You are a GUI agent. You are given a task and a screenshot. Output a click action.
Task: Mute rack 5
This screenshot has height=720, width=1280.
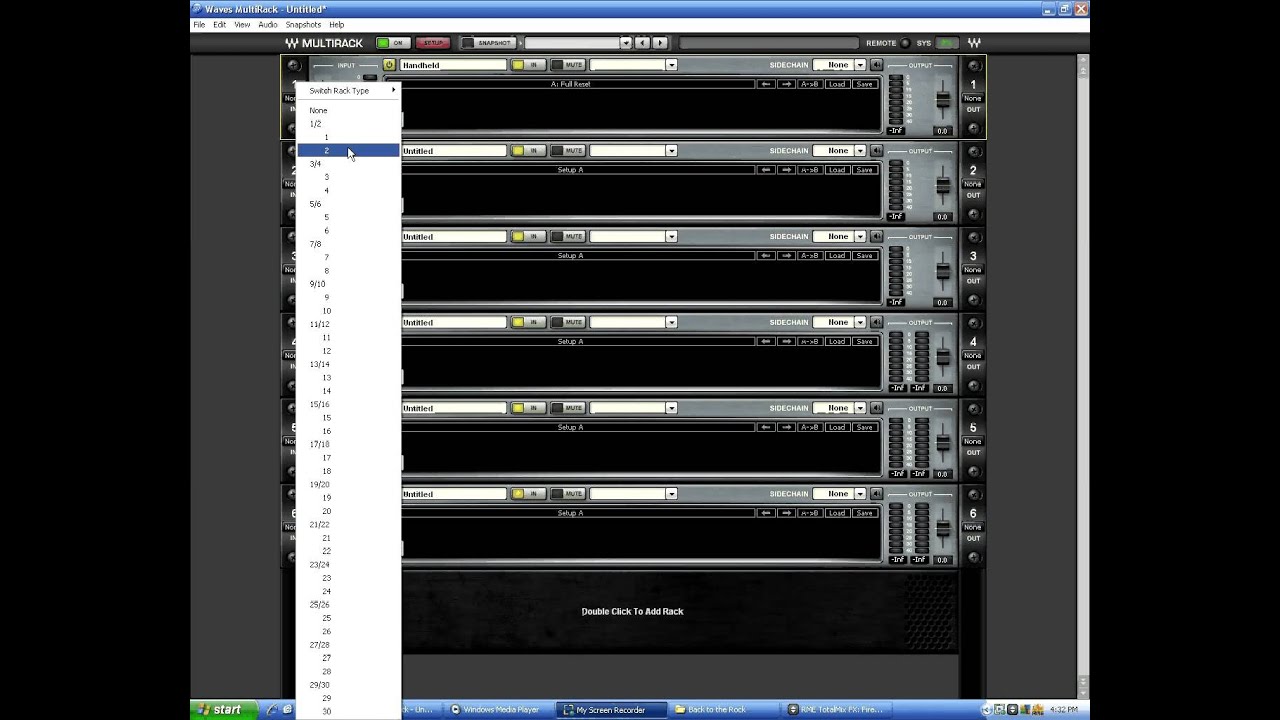568,408
